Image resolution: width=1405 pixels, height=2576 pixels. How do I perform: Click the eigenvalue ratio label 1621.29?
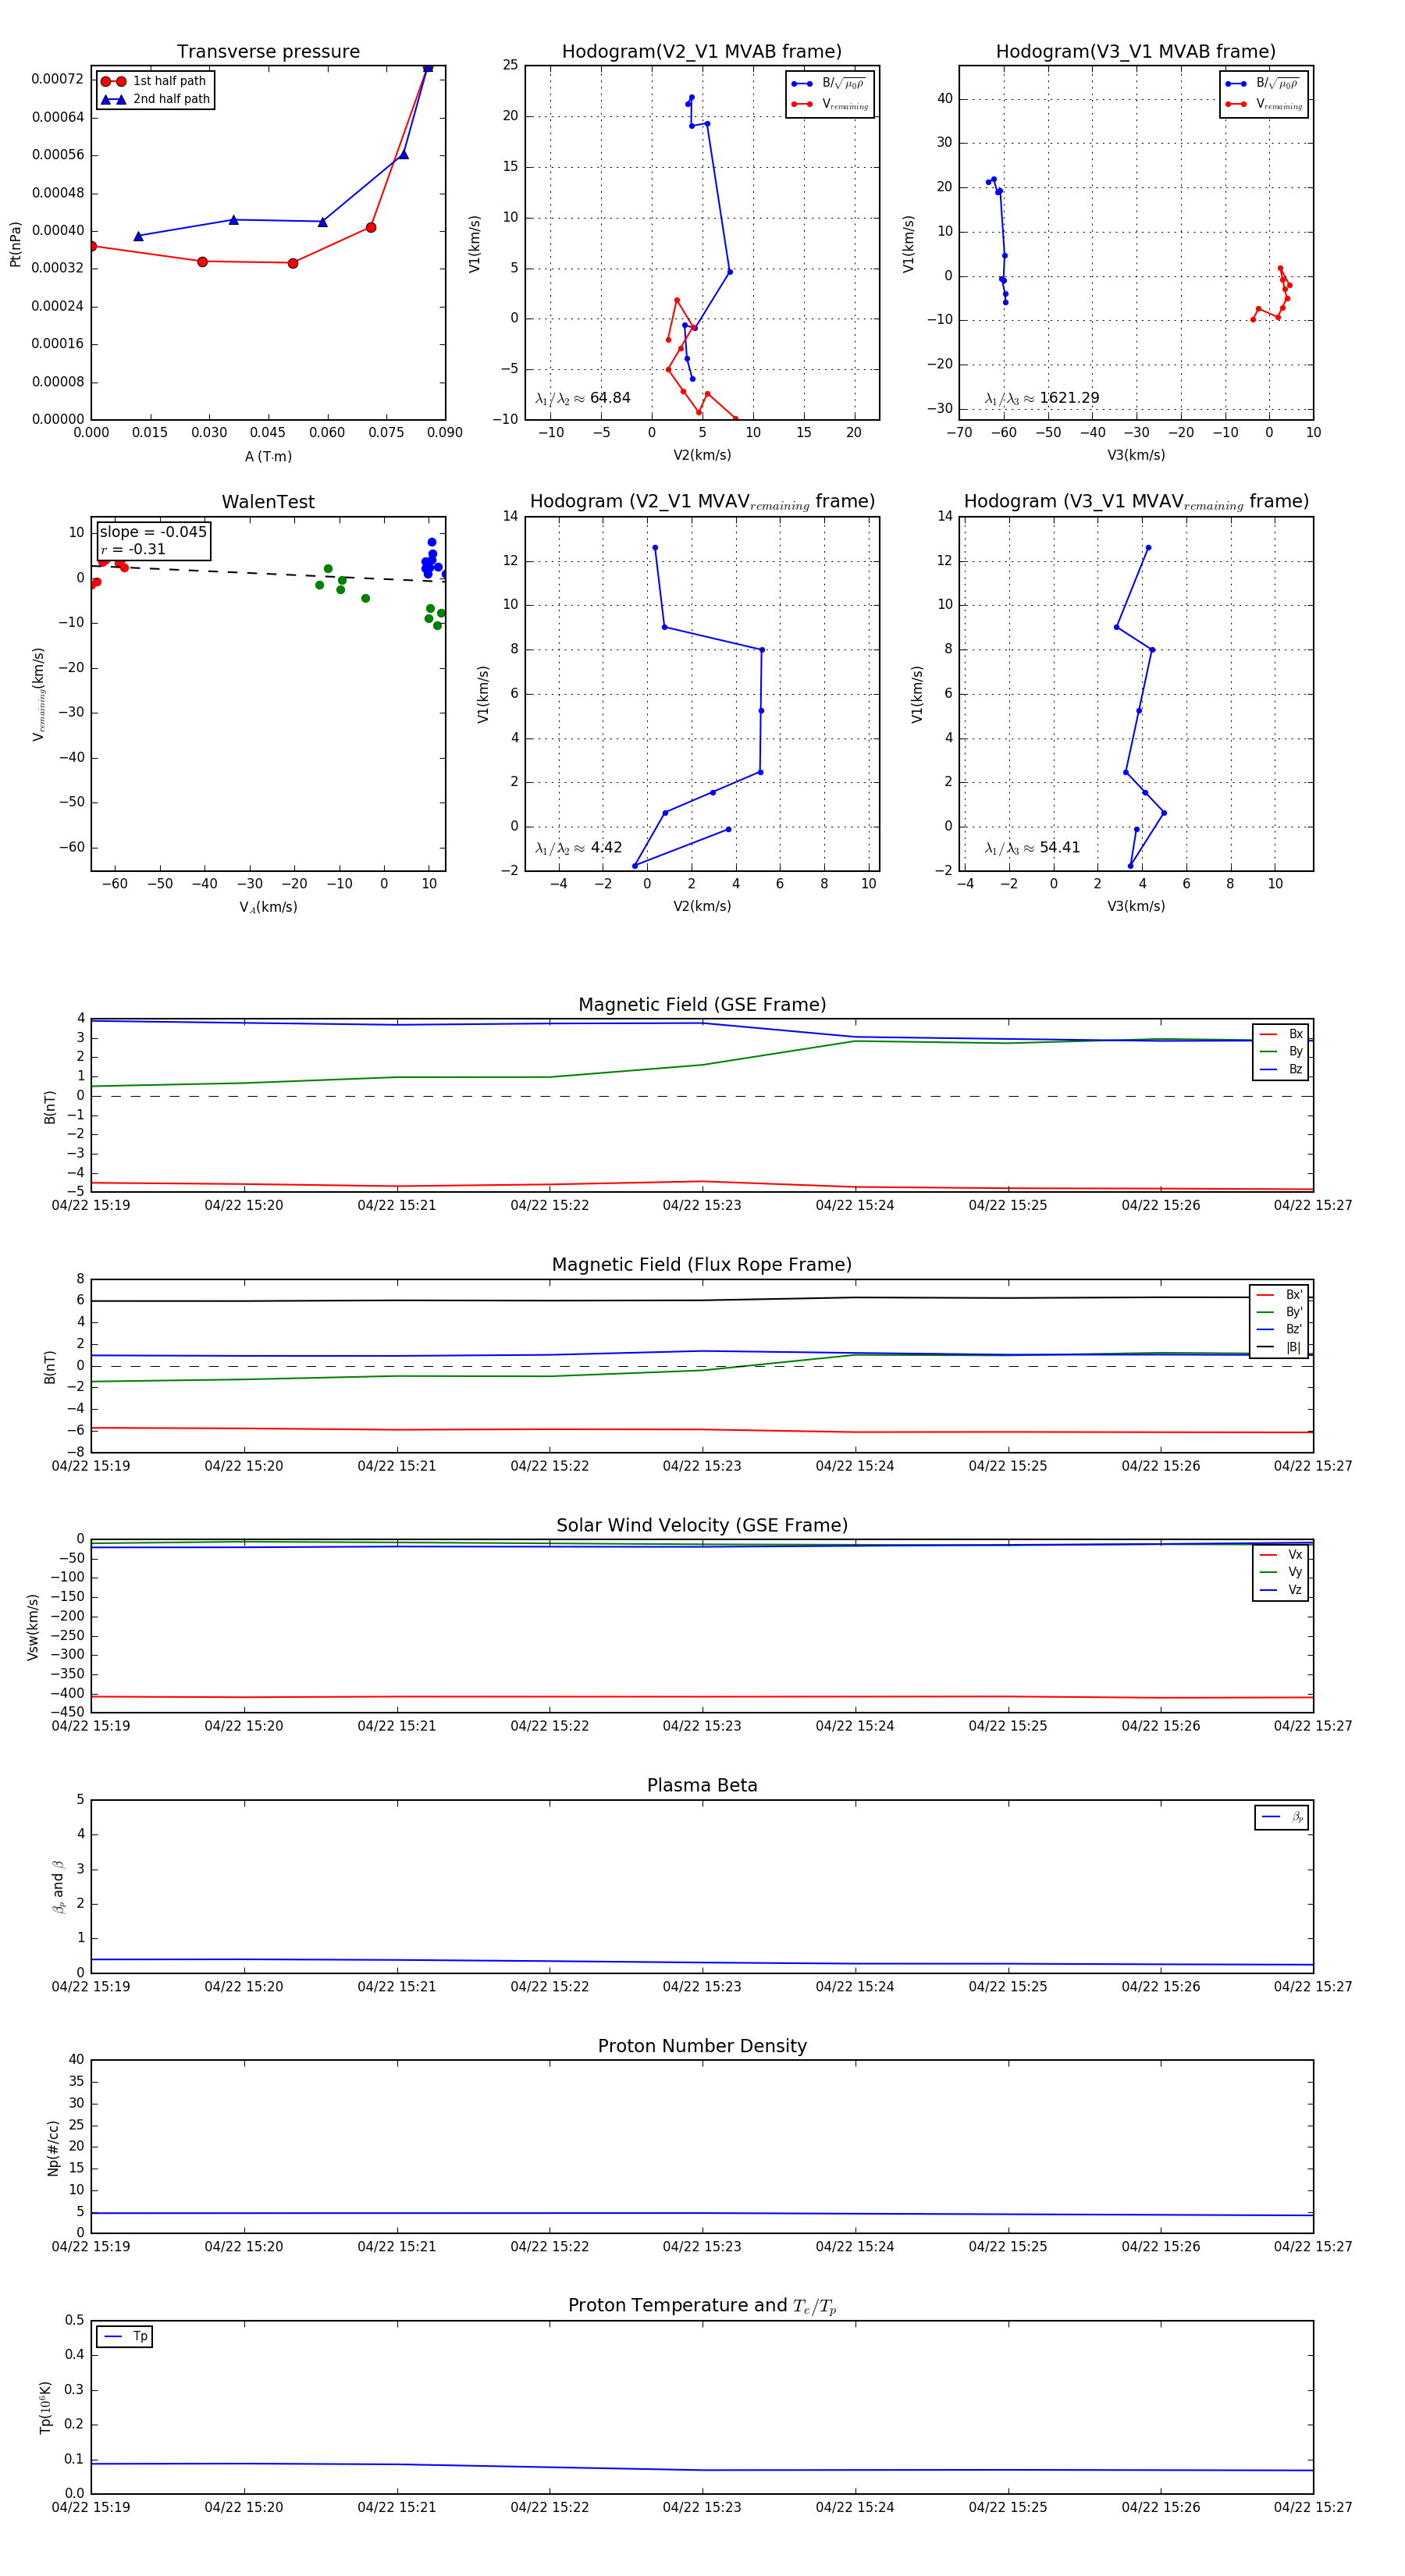pos(1042,398)
